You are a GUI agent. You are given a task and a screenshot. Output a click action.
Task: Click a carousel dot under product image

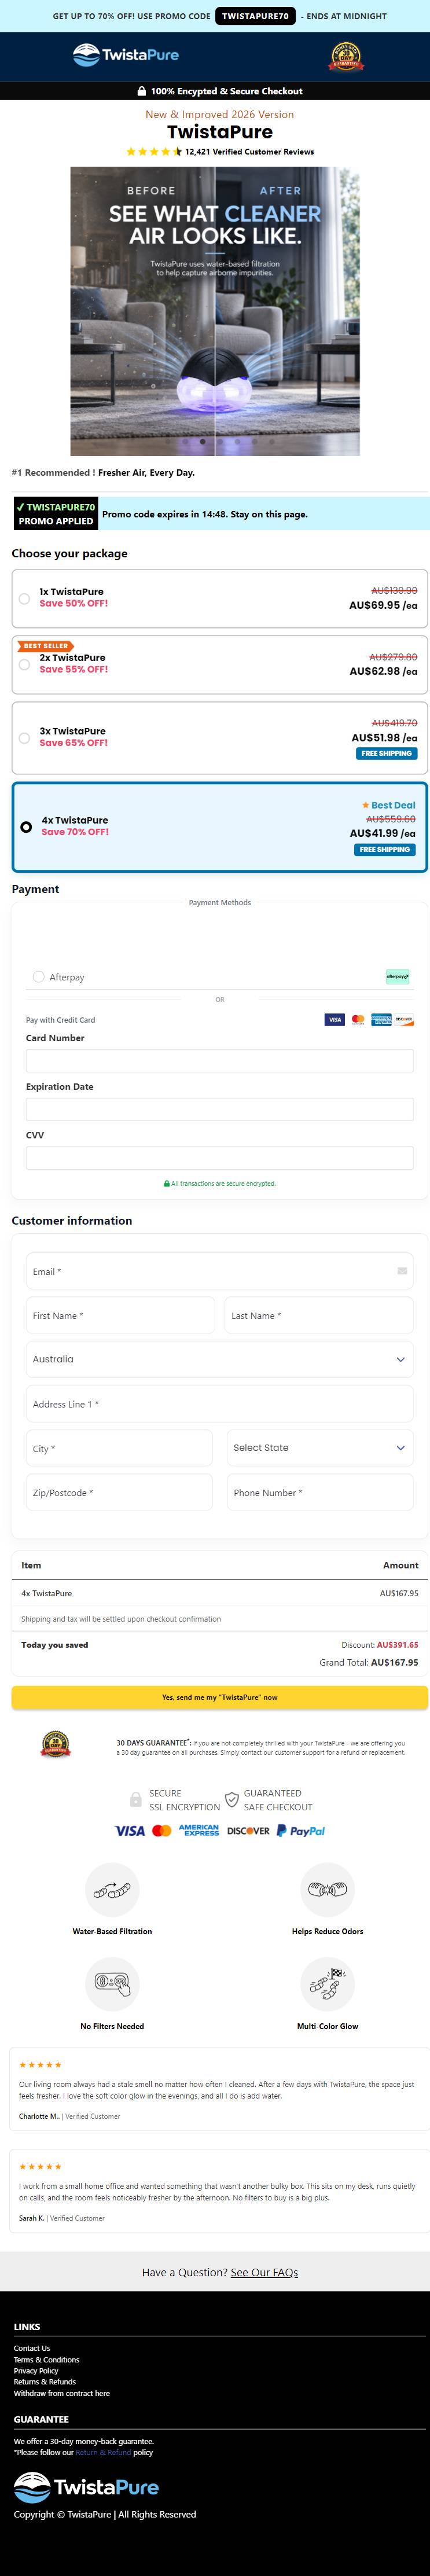203,441
